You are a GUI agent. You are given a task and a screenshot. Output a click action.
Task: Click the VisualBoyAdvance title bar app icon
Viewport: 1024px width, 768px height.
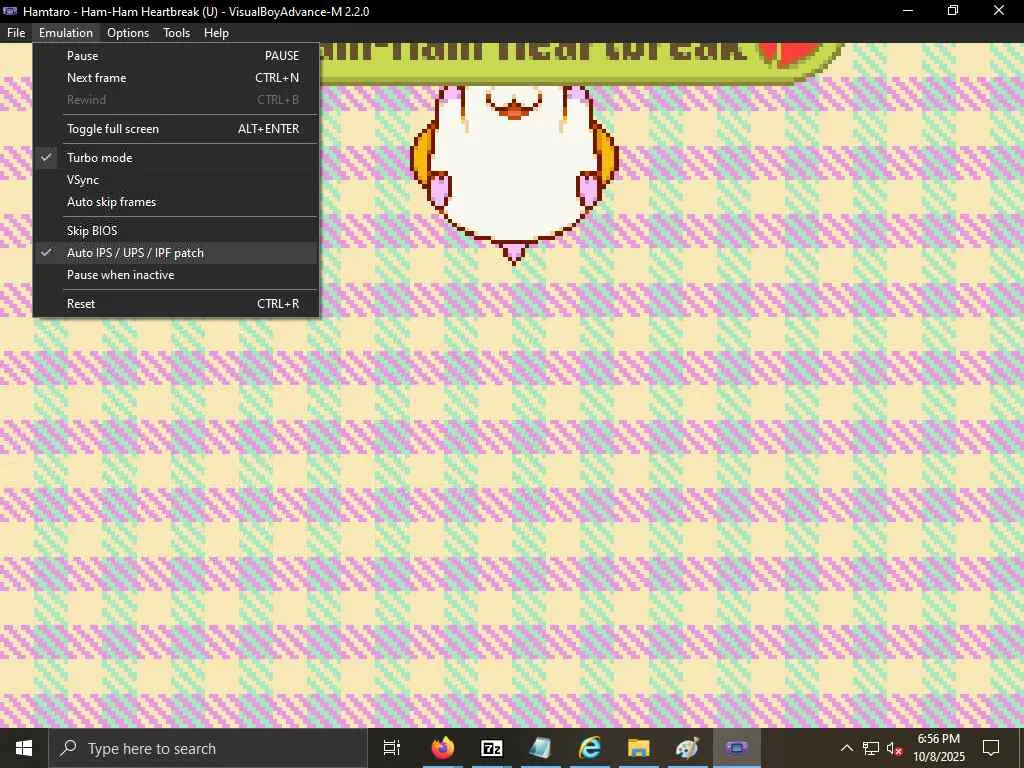(x=10, y=11)
